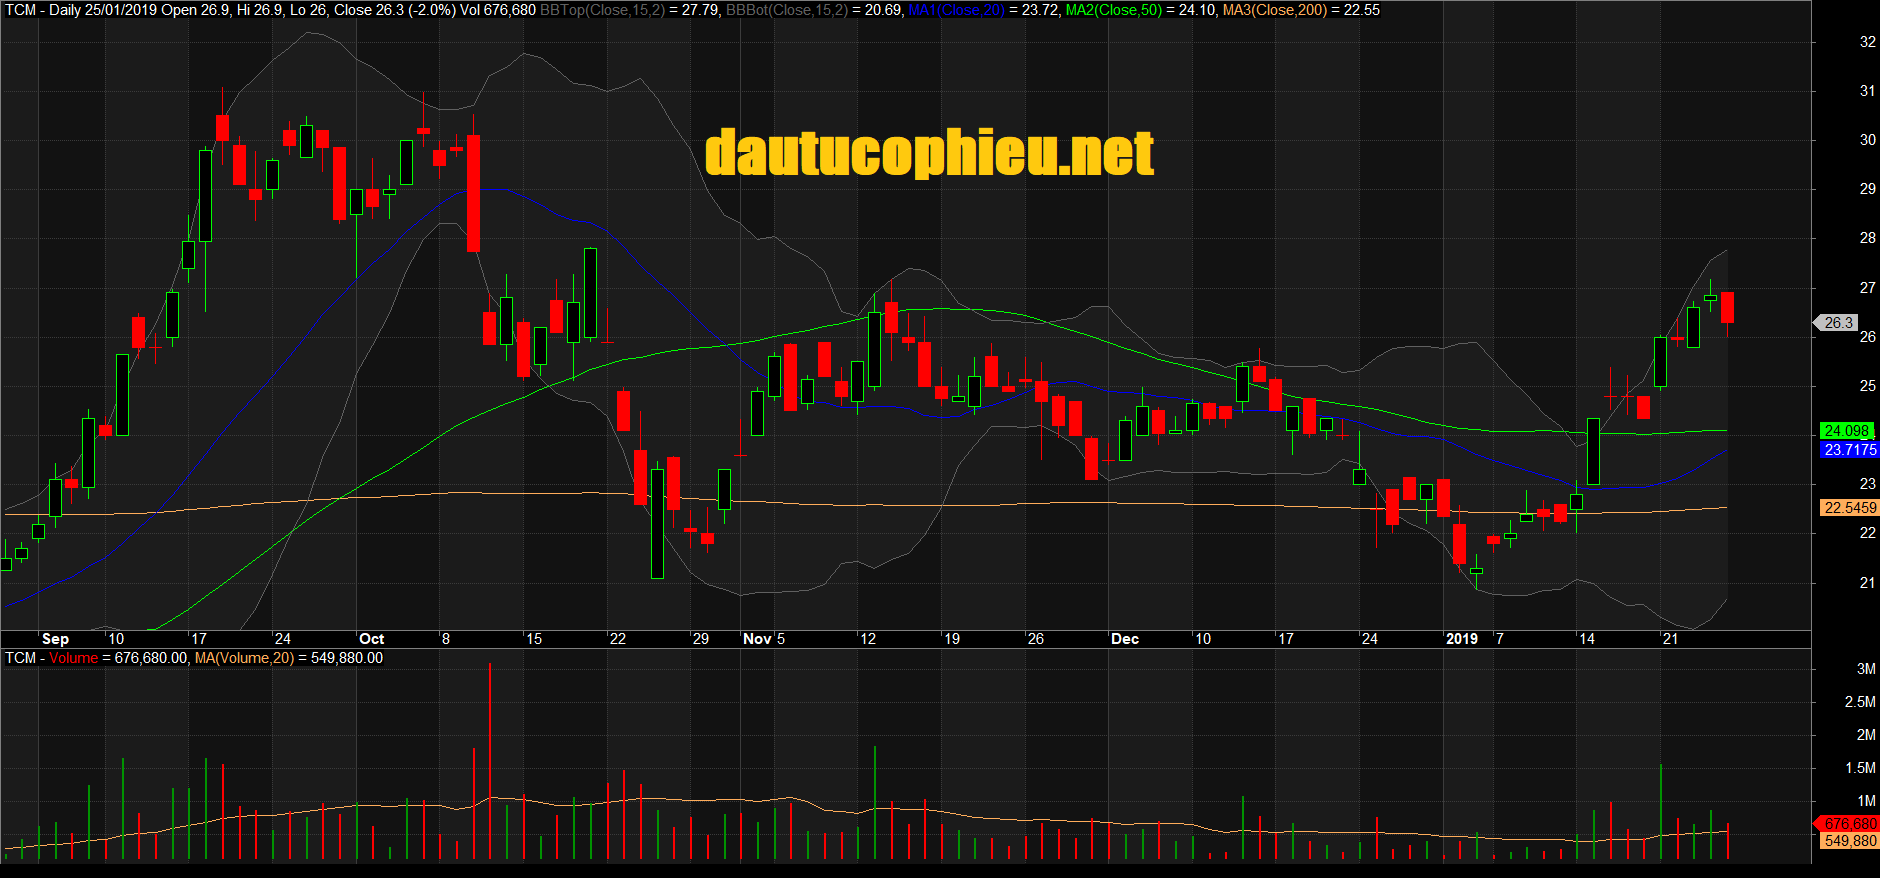The width and height of the screenshot is (1880, 878).
Task: Click the 27 price axis label
Action: [x=1867, y=288]
